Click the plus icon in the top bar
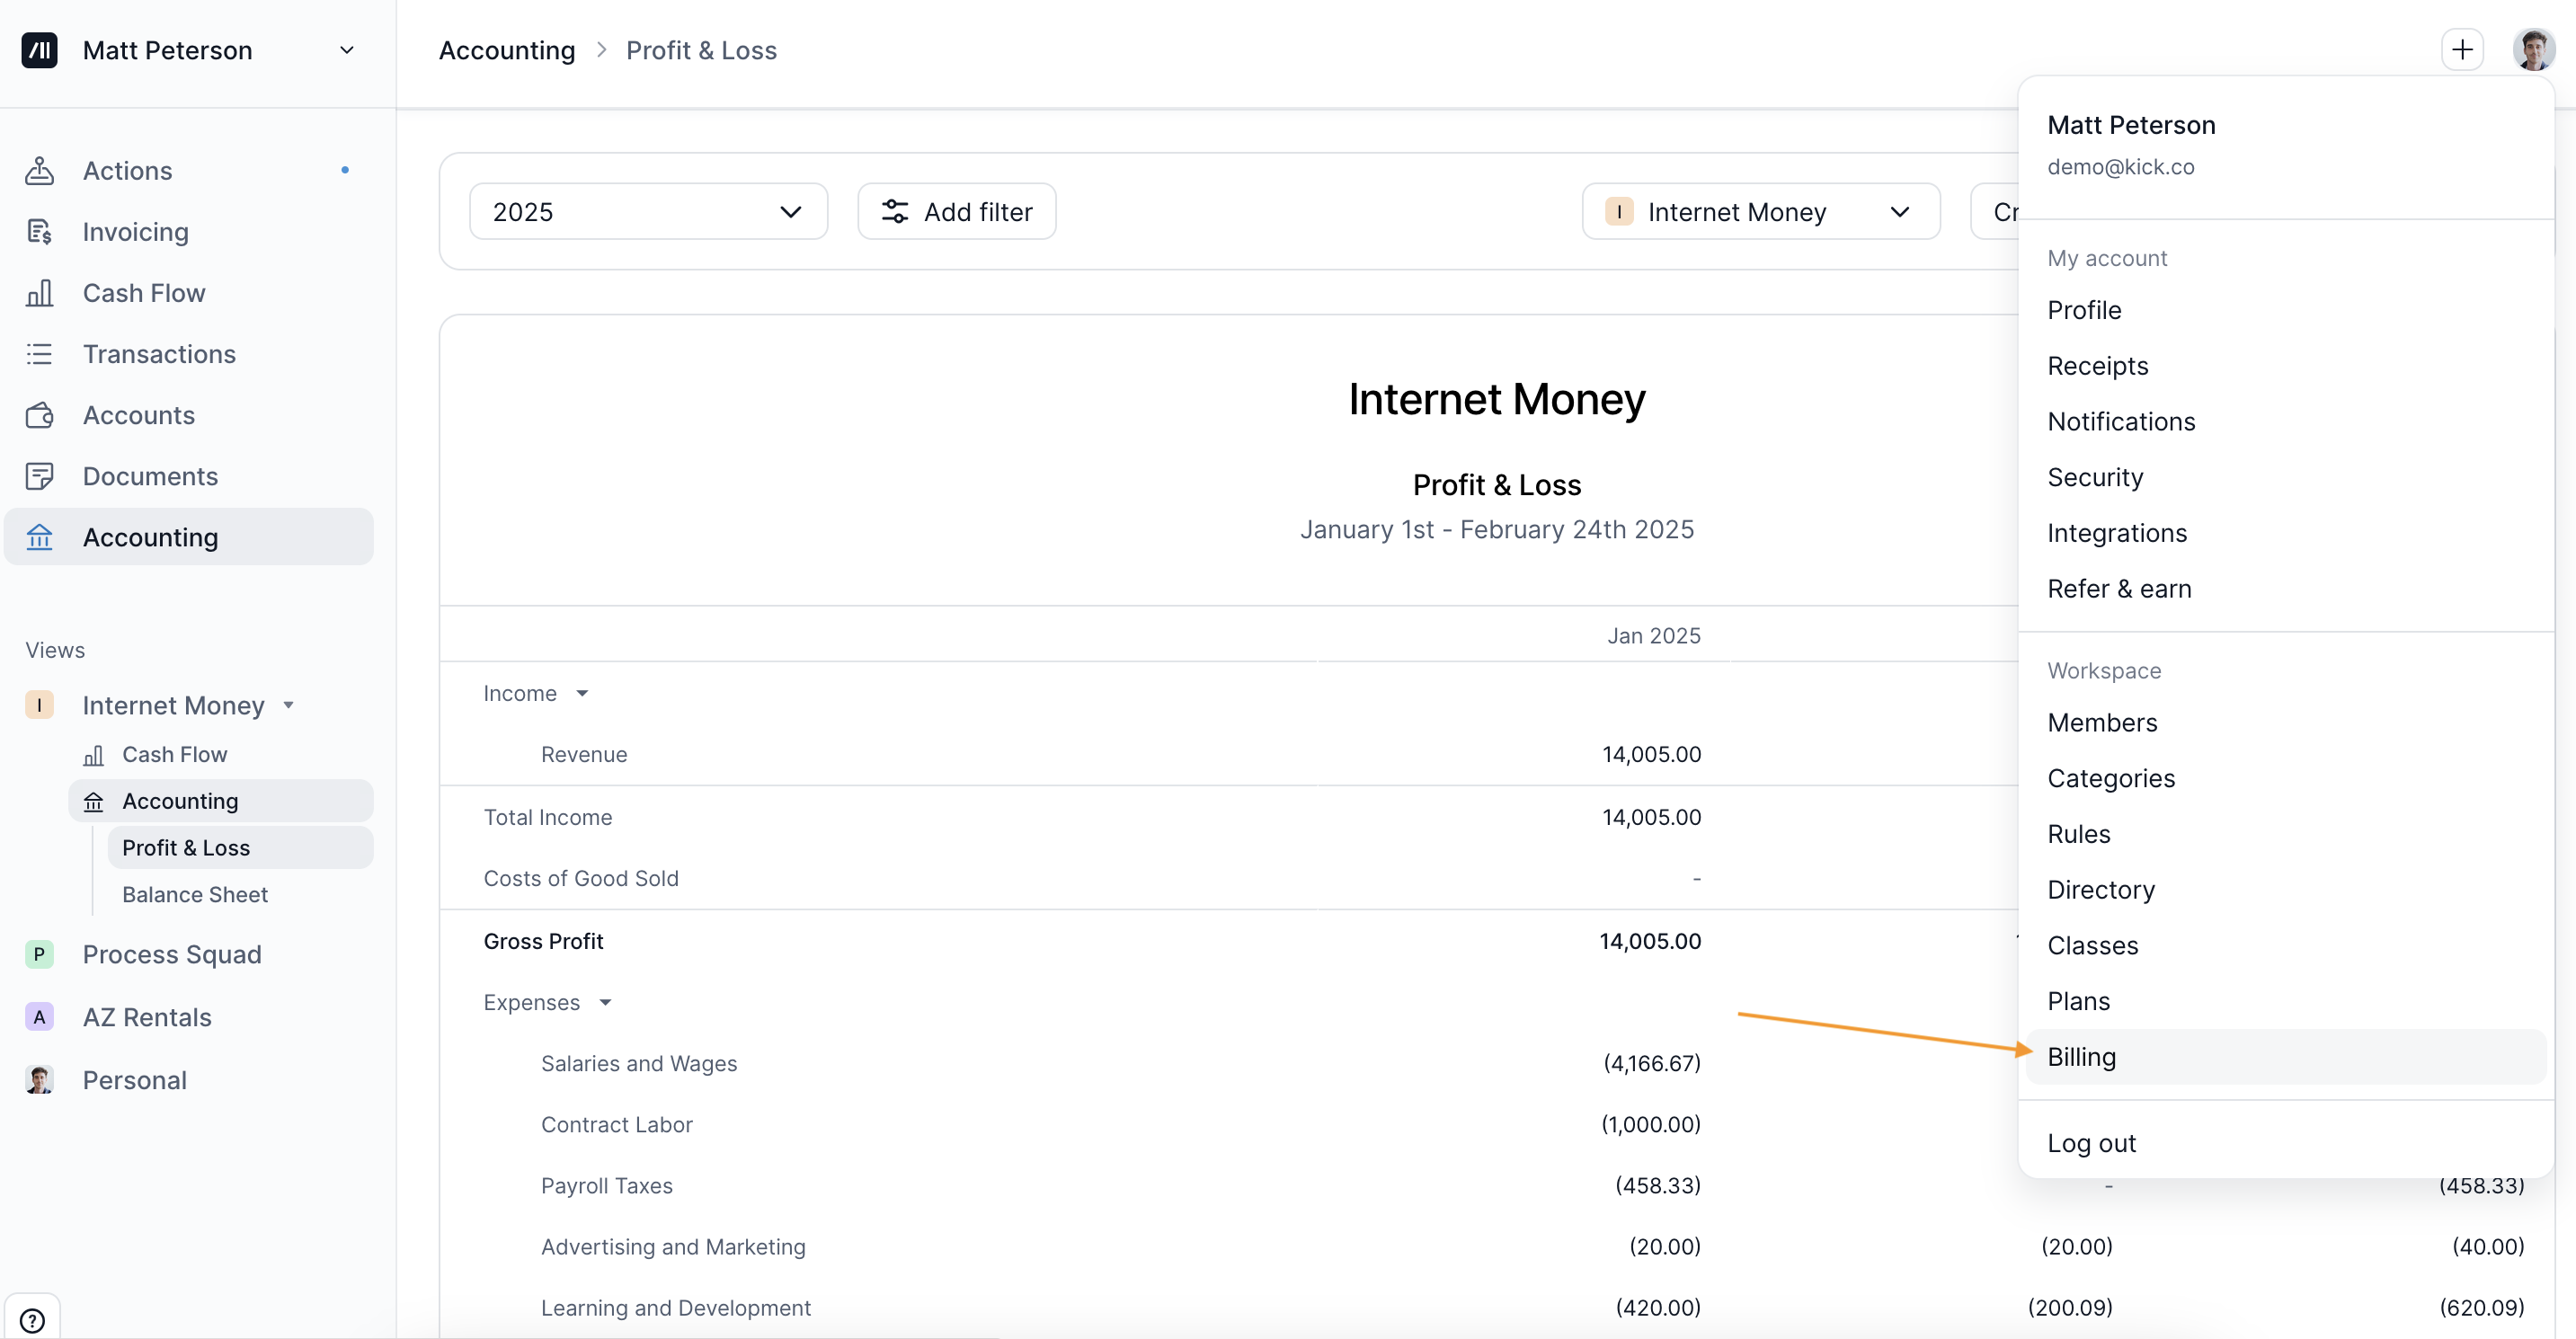 [2461, 49]
